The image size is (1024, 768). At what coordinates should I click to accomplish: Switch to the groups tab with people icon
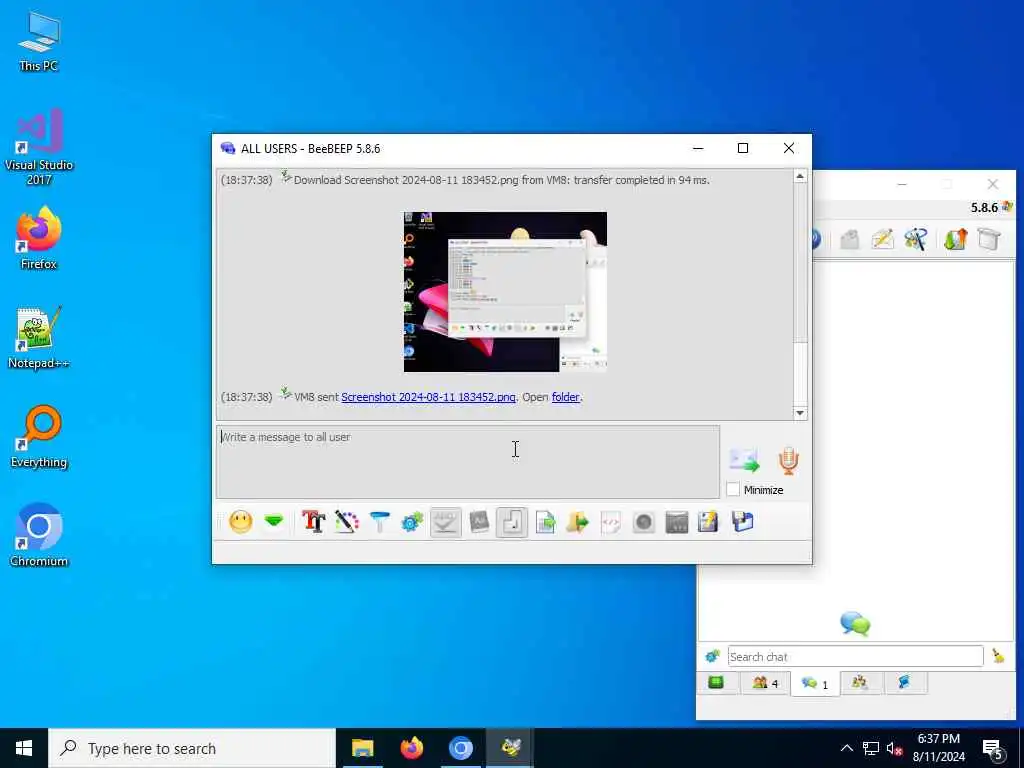coord(860,683)
